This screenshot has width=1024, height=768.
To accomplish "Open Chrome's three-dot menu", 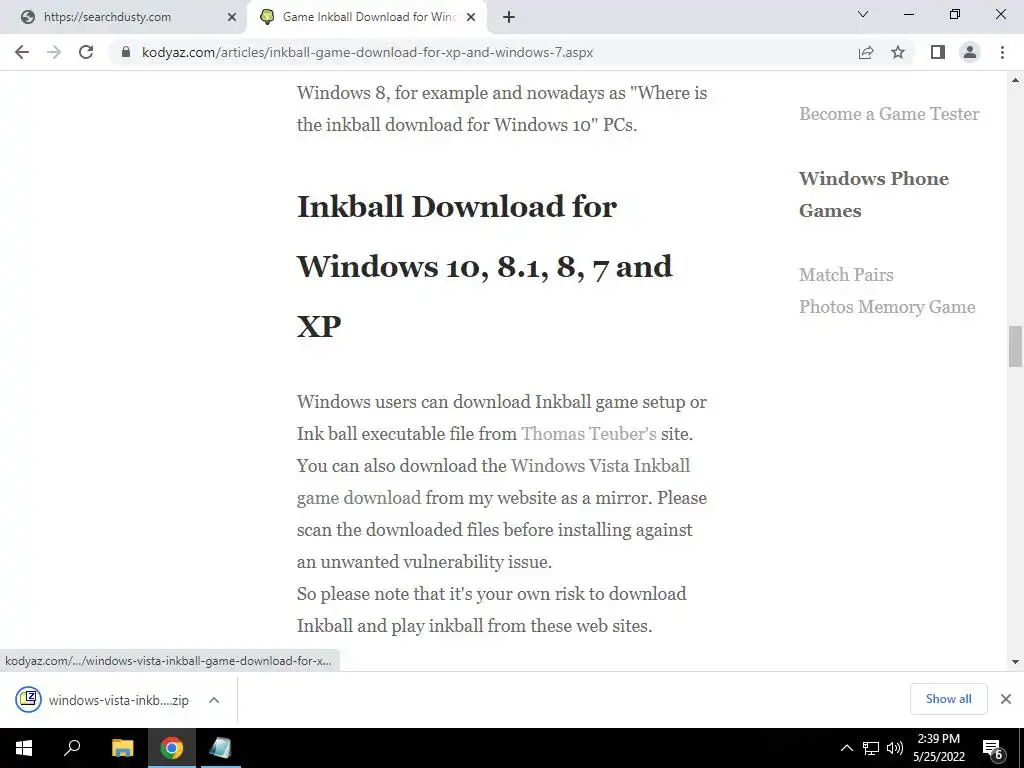I will click(1002, 52).
